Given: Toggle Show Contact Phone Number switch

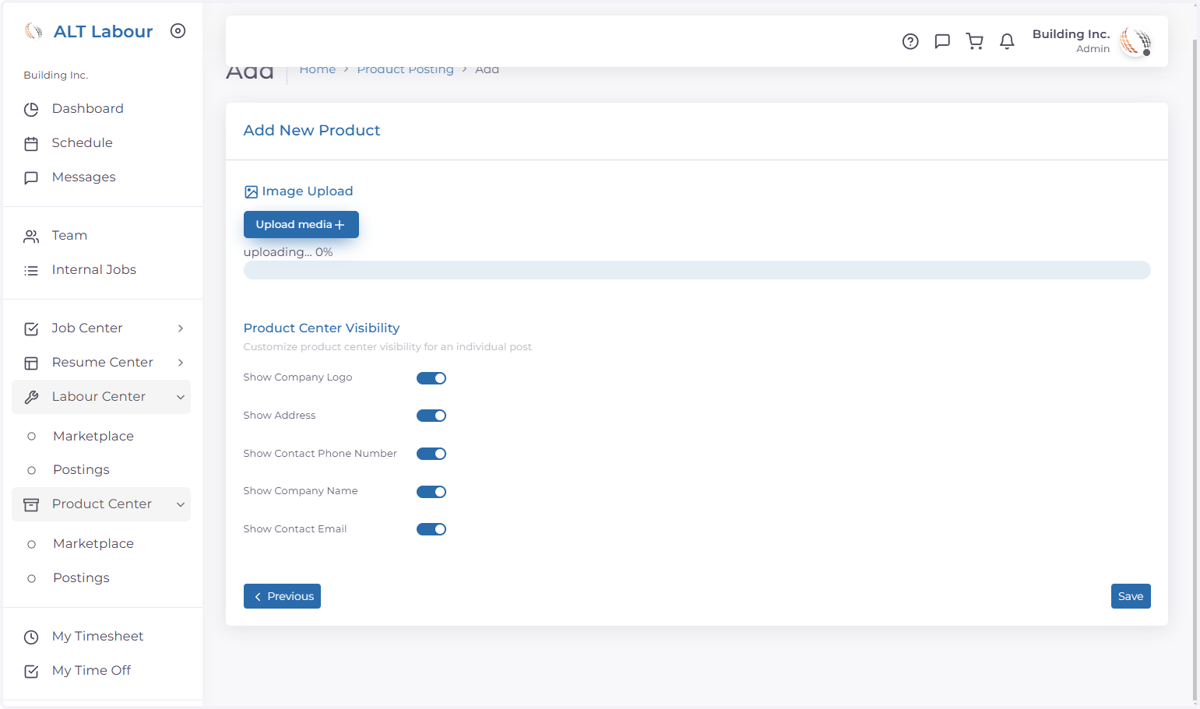Looking at the screenshot, I should pyautogui.click(x=431, y=454).
